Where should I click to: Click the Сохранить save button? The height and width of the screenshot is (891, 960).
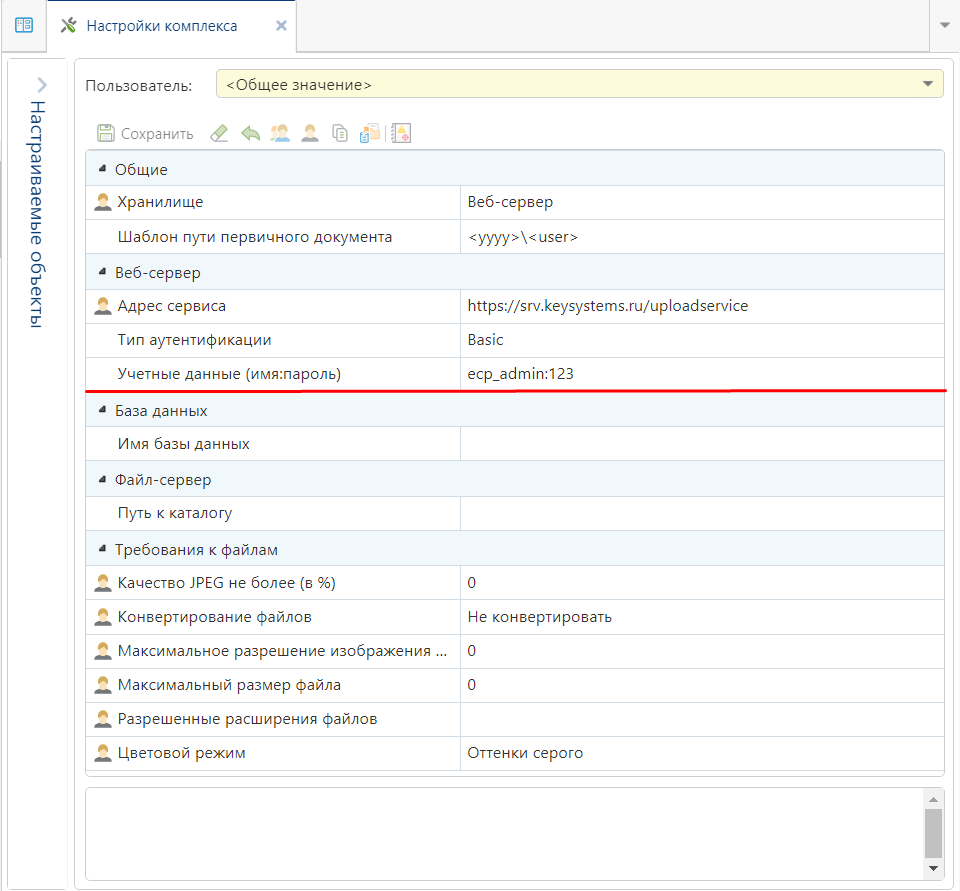click(145, 133)
